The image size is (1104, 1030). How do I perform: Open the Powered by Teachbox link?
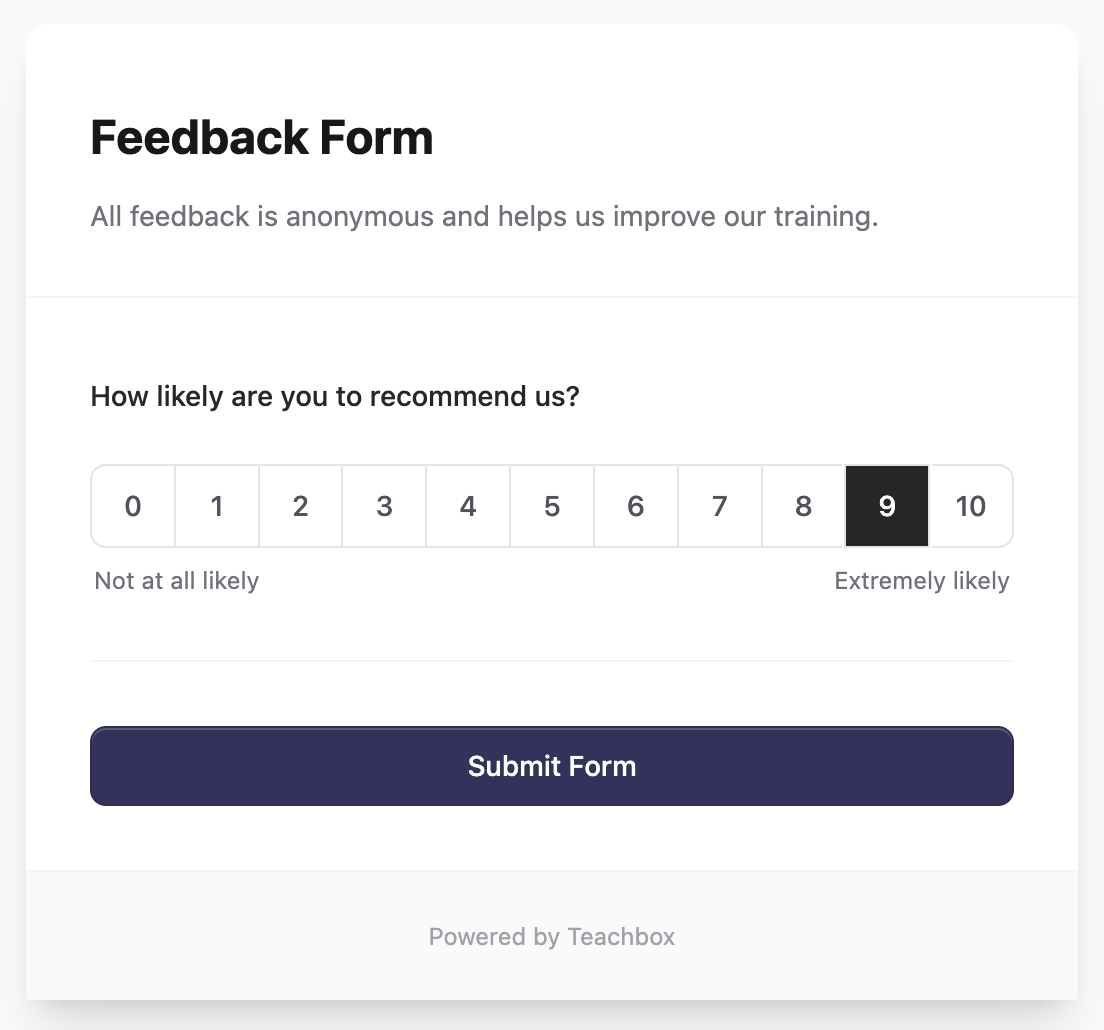552,937
